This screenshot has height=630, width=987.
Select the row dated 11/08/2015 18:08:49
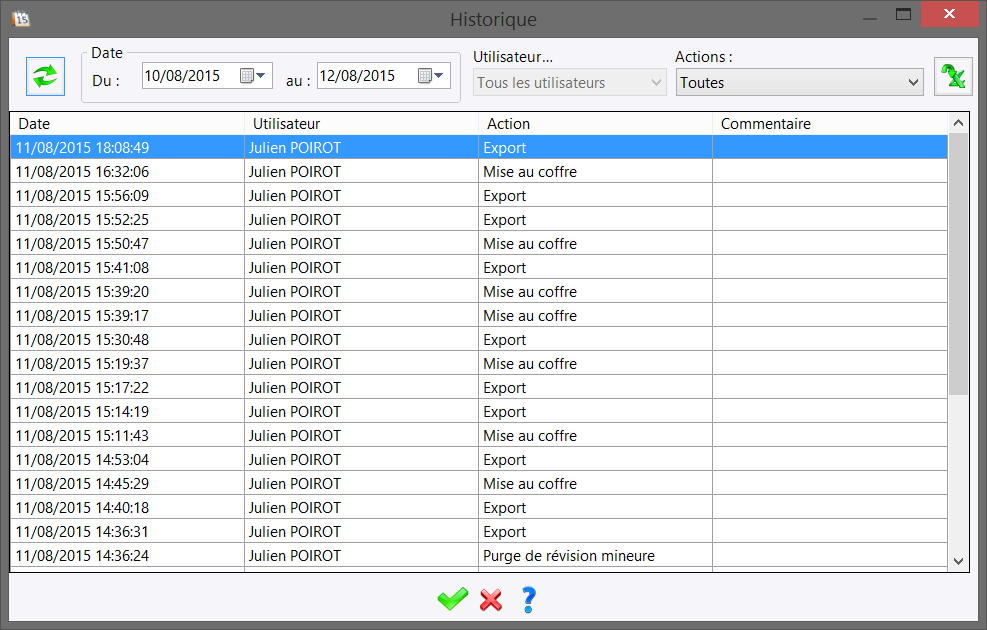[479, 147]
